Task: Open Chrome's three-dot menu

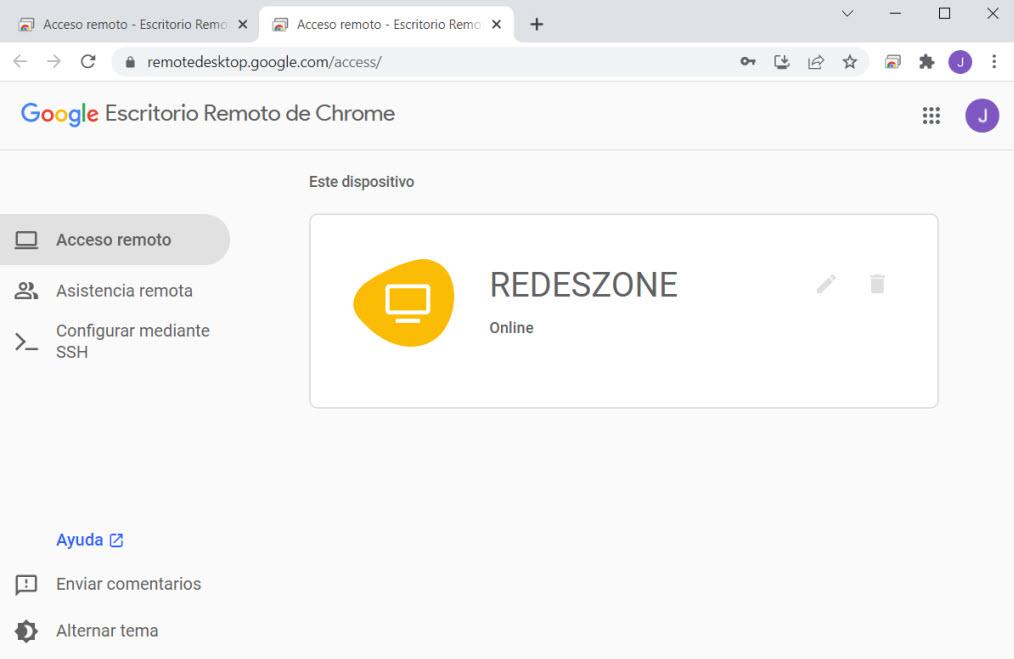Action: [994, 61]
